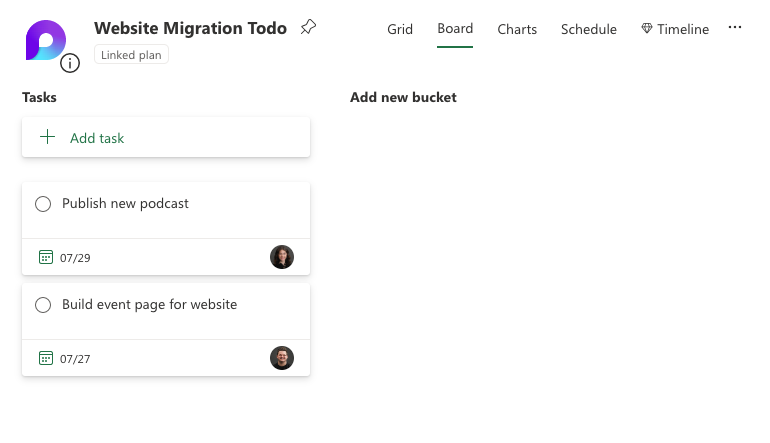Click assignee avatar on Publish new podcast

(x=282, y=257)
